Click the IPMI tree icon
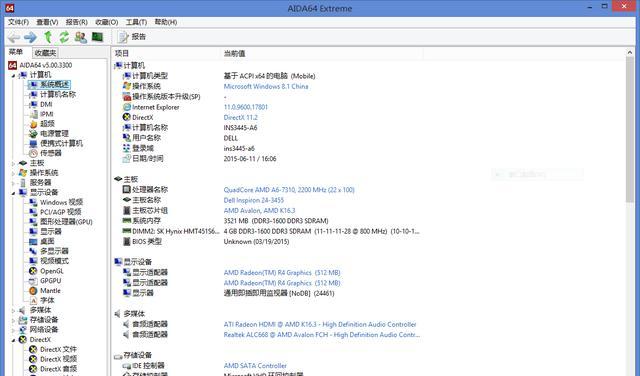Image resolution: width=640 pixels, height=376 pixels. [x=33, y=114]
